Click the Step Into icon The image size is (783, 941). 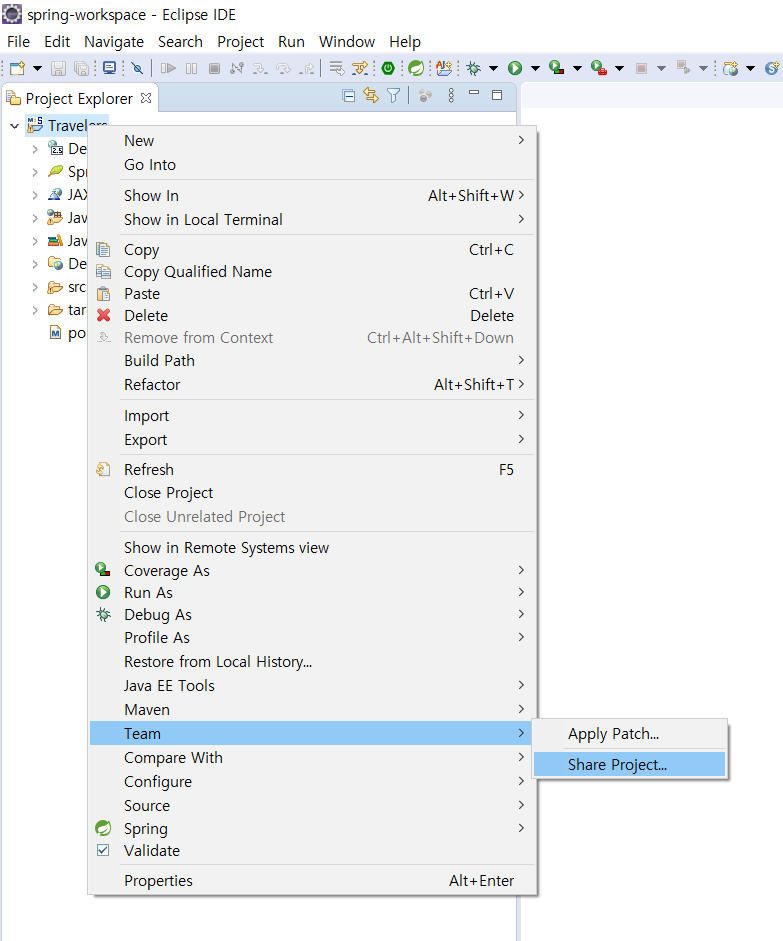(x=260, y=68)
